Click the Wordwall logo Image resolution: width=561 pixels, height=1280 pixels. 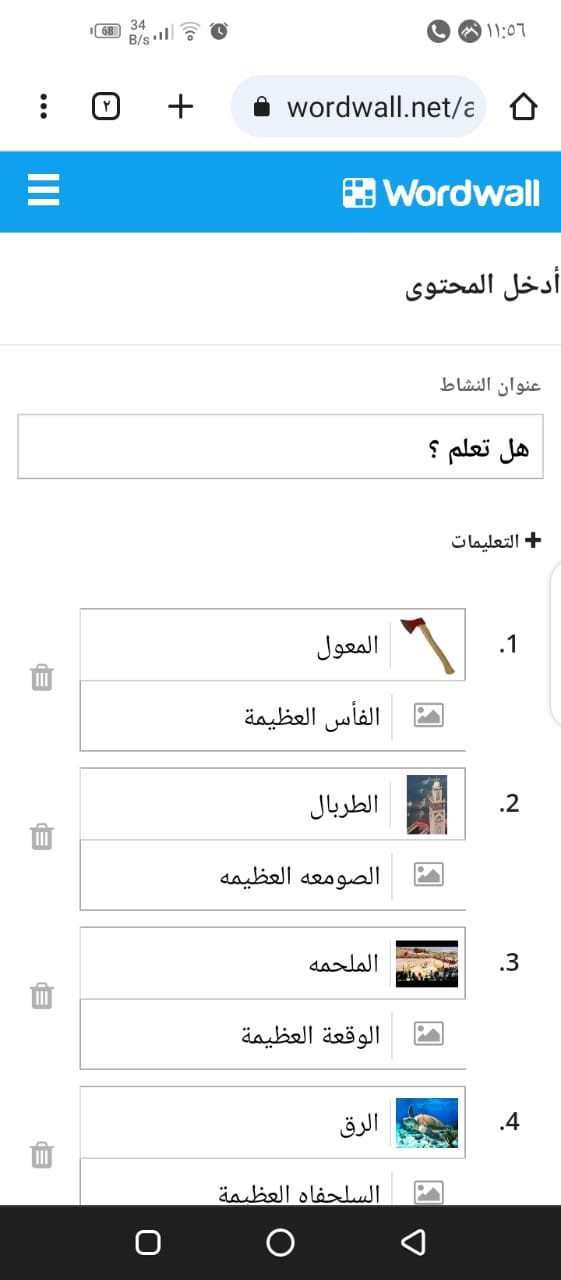(441, 192)
